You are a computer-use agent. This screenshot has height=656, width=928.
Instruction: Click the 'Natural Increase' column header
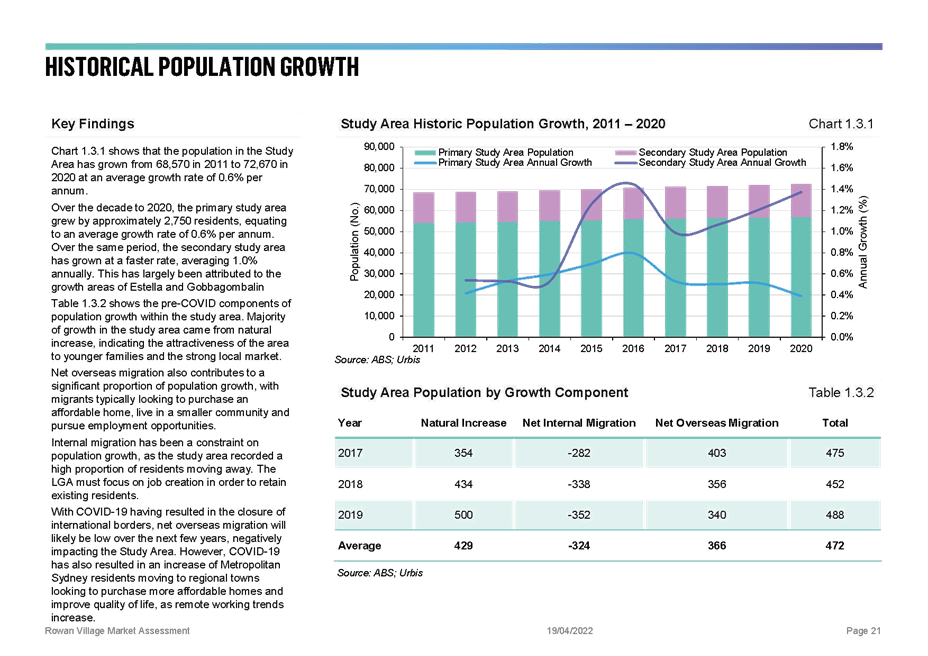463,423
